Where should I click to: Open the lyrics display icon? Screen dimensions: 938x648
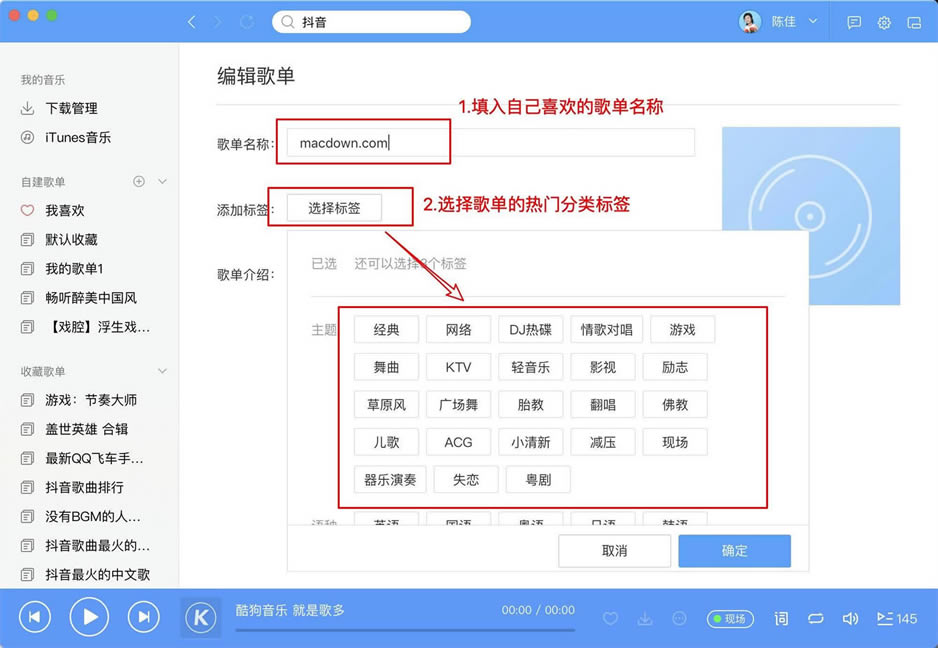click(781, 618)
